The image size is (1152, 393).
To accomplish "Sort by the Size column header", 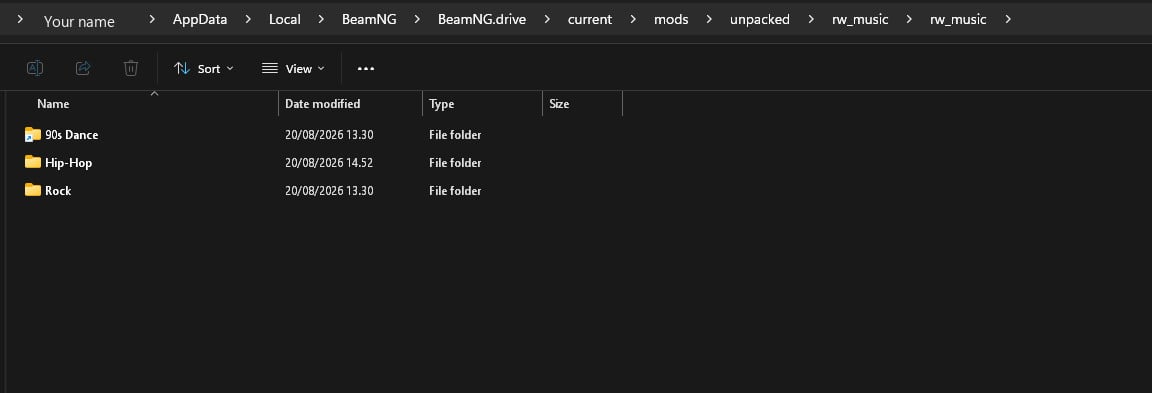I will pyautogui.click(x=559, y=104).
